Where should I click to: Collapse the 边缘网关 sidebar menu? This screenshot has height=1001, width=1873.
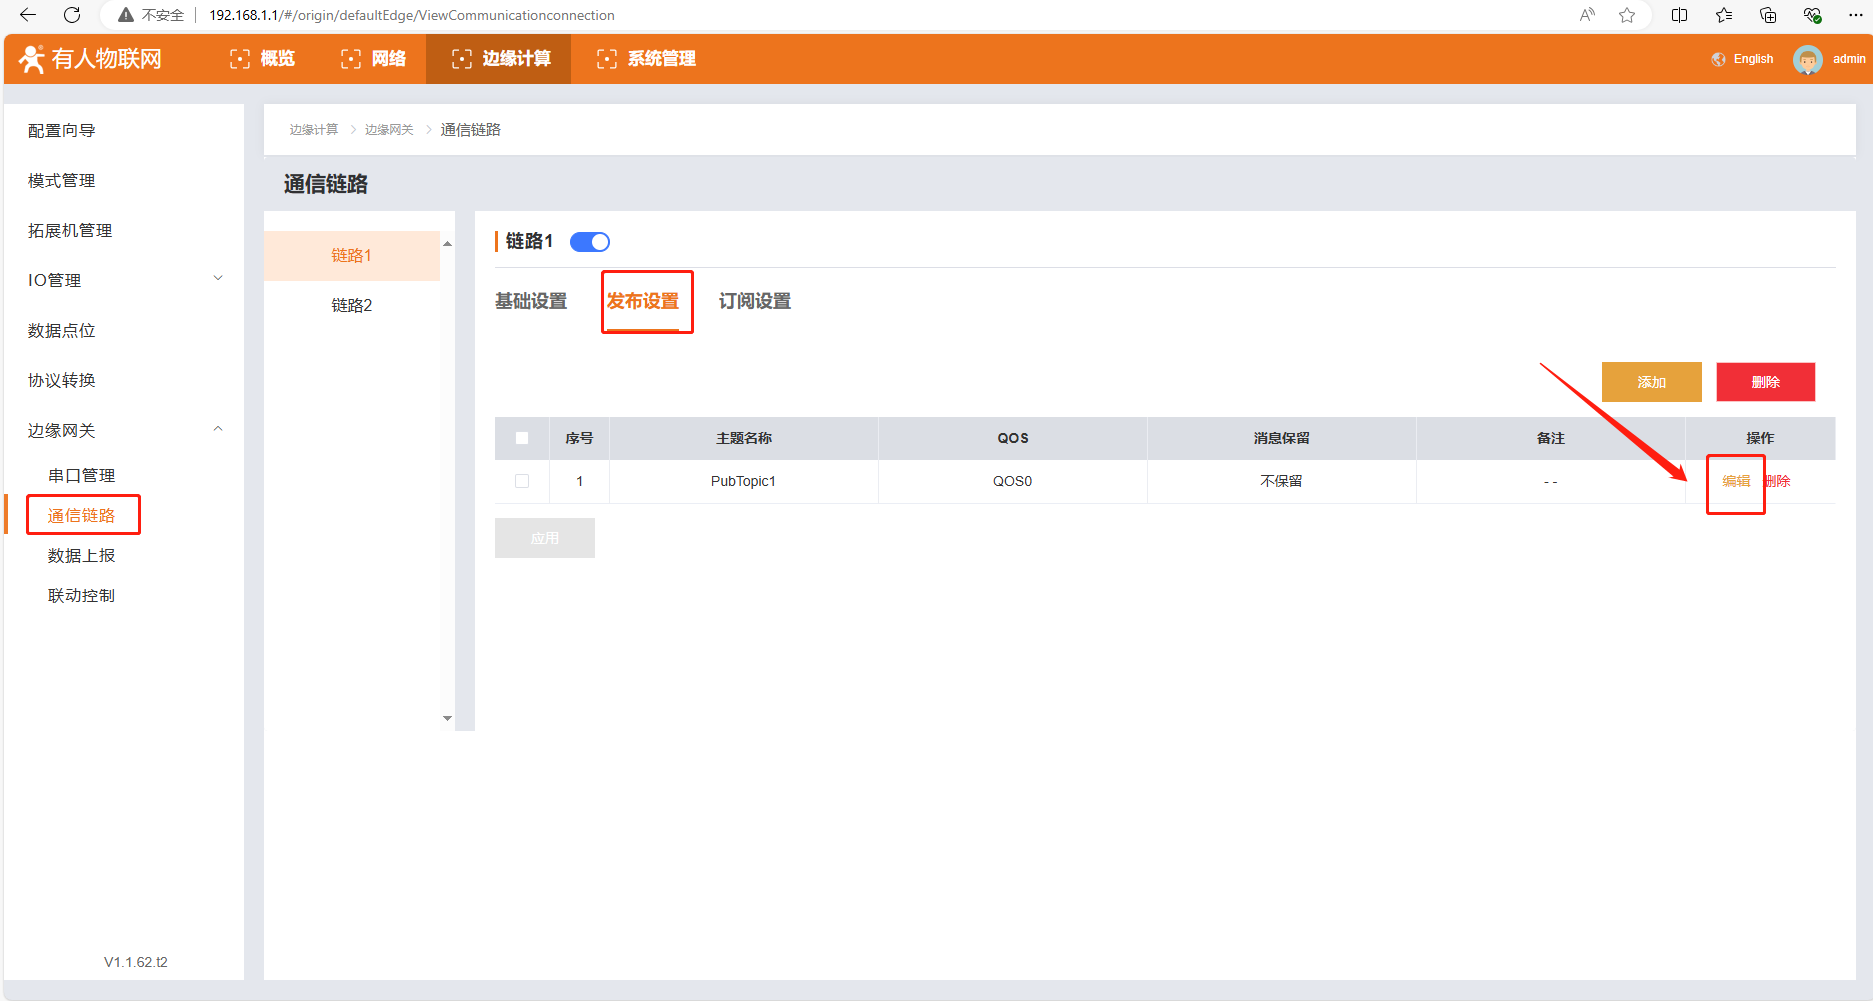point(218,429)
